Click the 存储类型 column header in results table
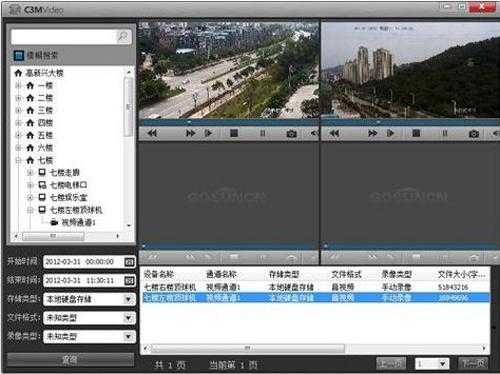The width and height of the screenshot is (500, 374). point(284,274)
